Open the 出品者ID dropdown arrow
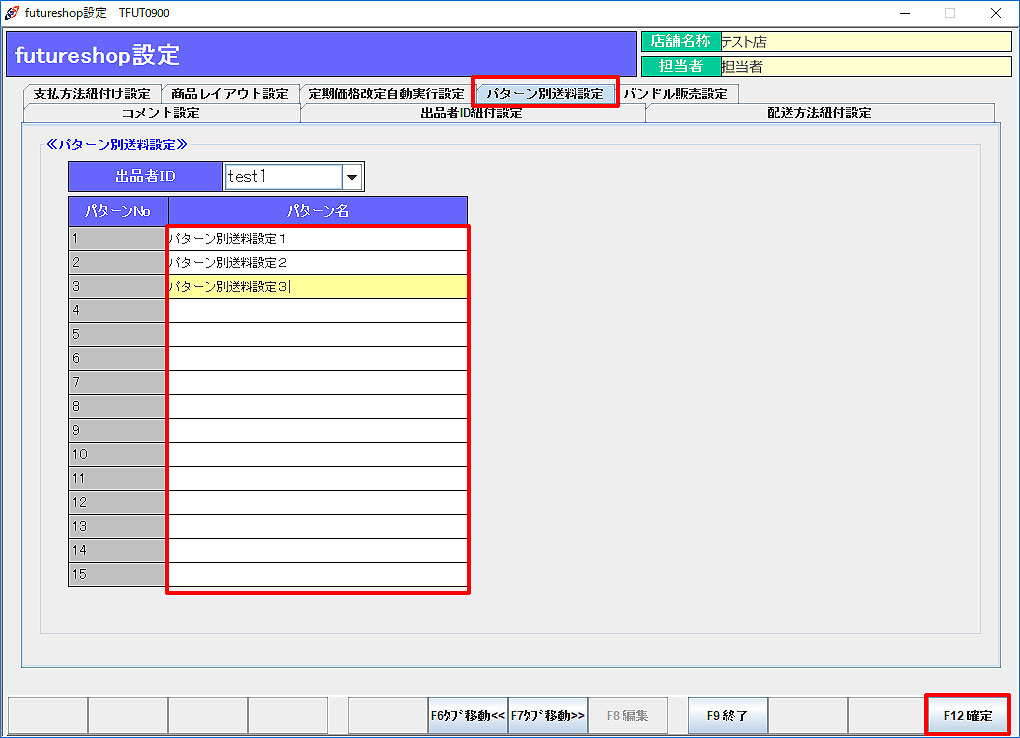1020x738 pixels. [351, 177]
